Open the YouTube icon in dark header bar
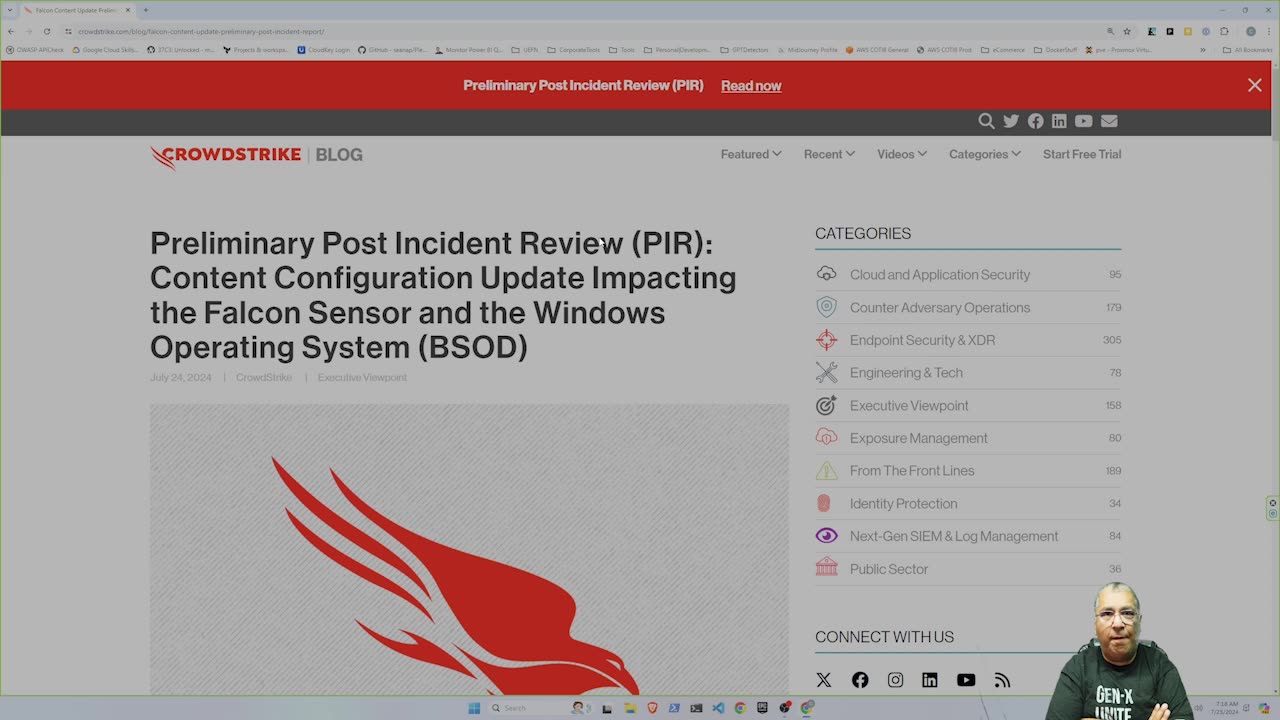 (1083, 121)
